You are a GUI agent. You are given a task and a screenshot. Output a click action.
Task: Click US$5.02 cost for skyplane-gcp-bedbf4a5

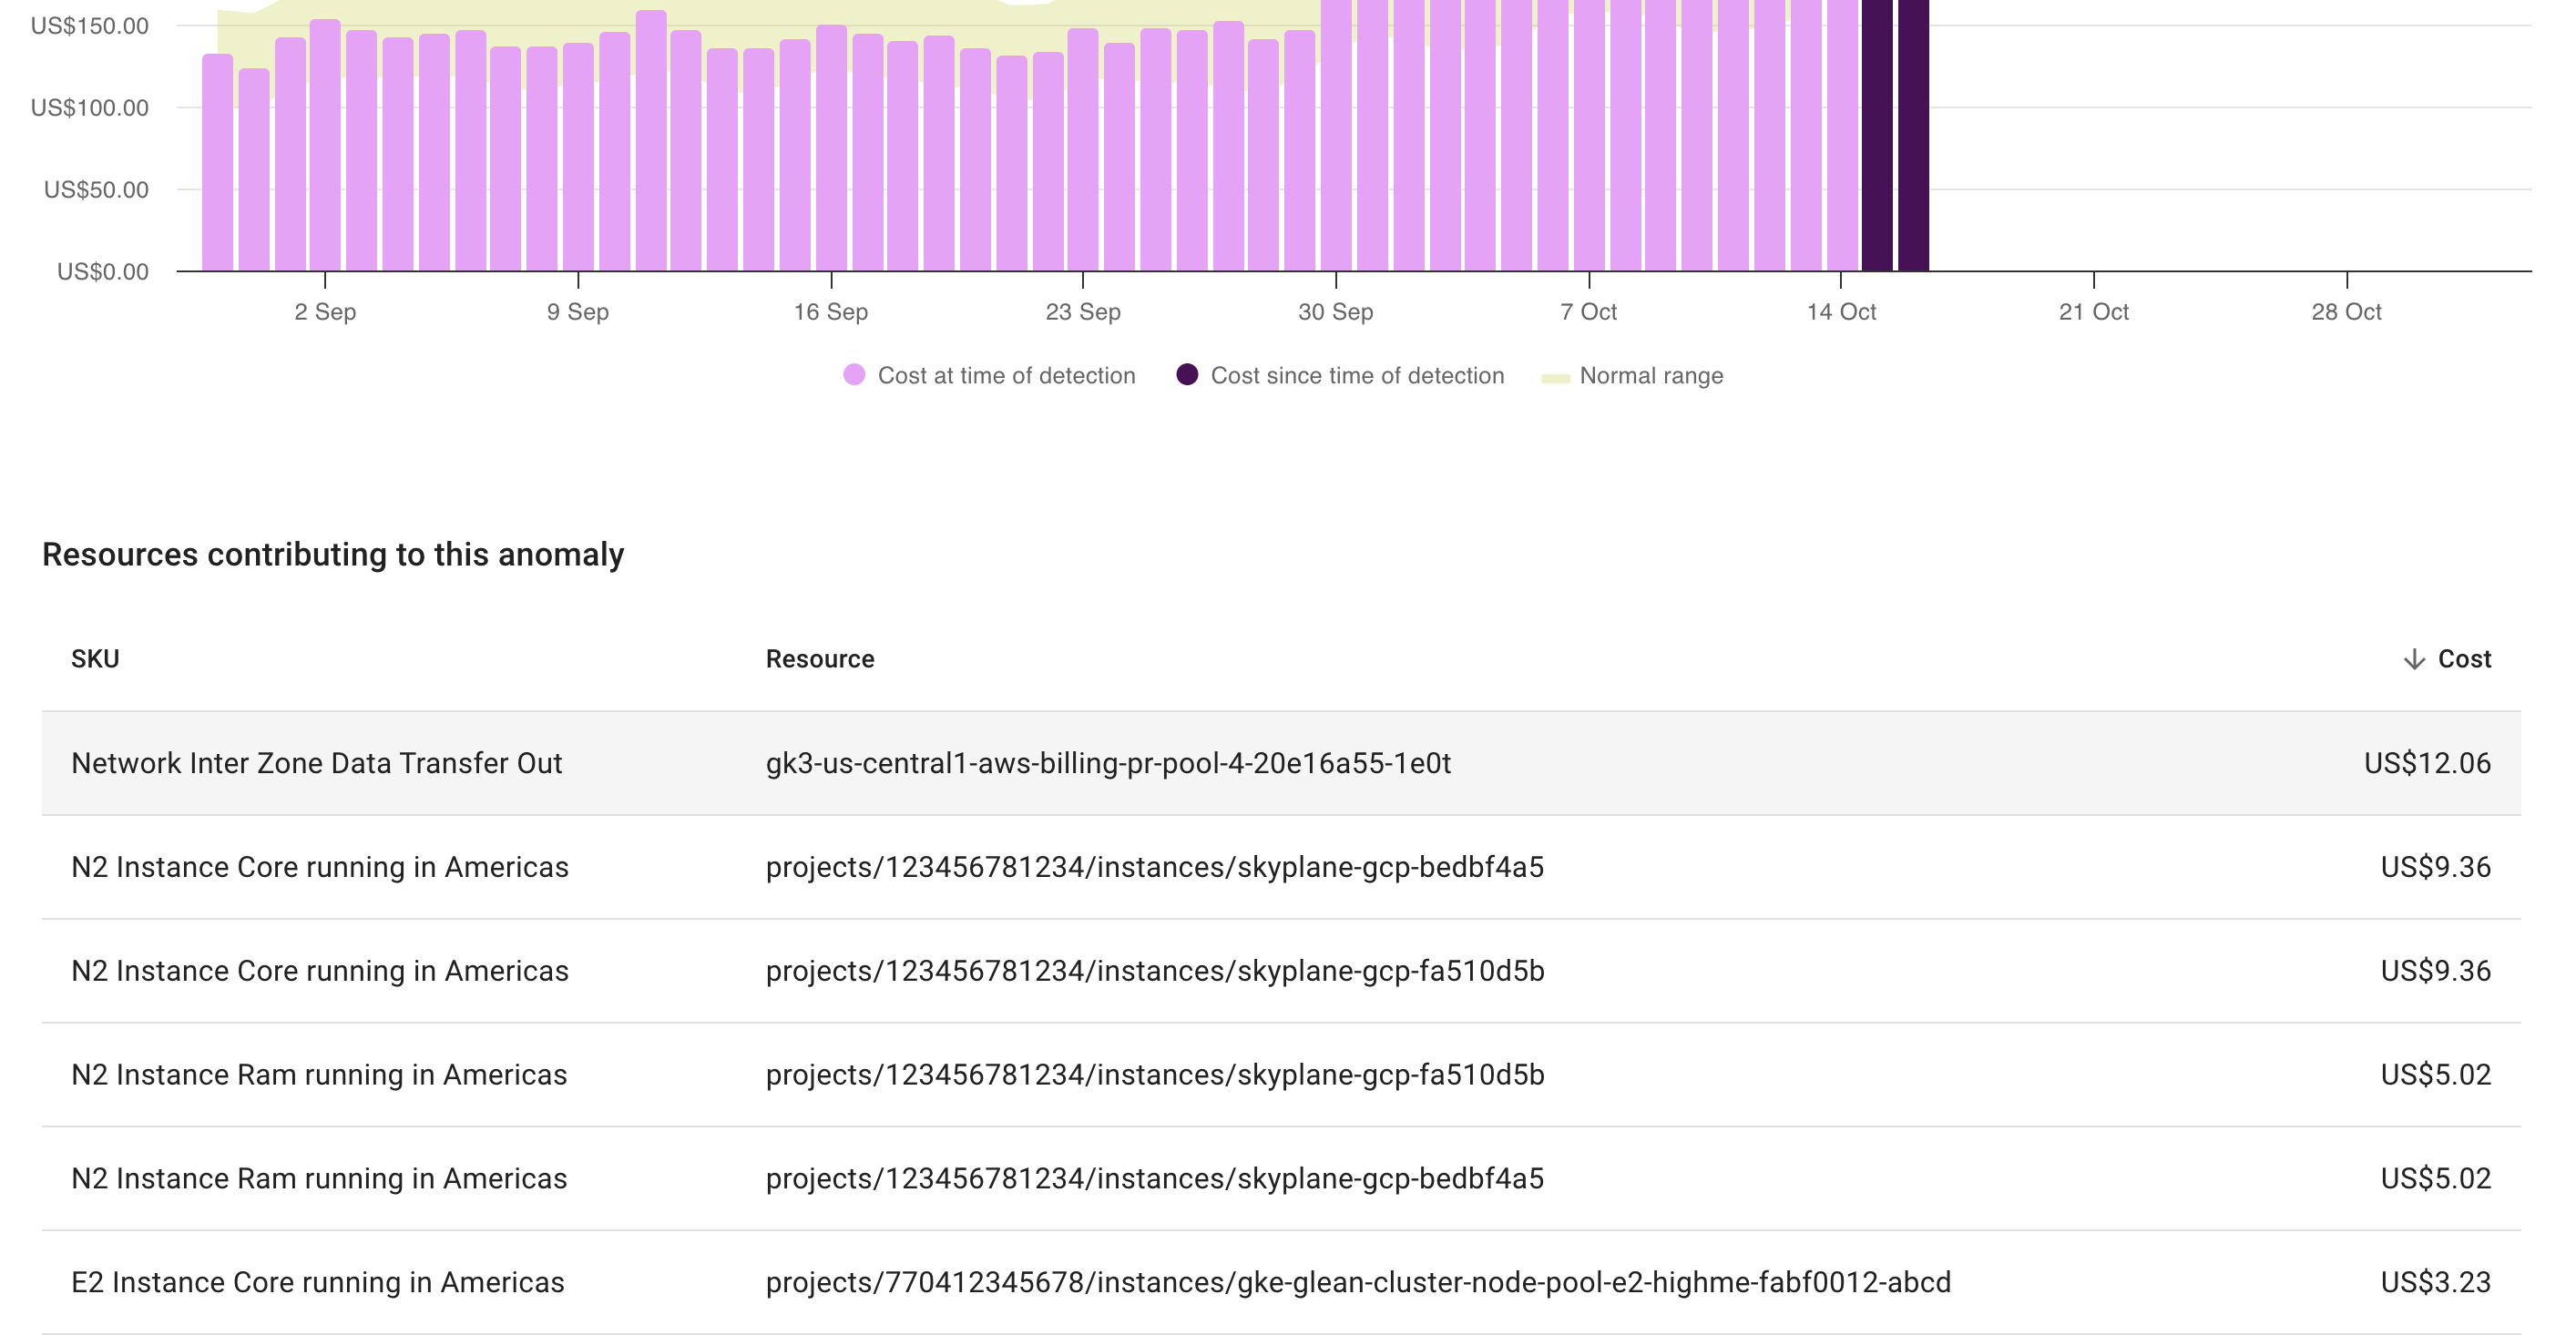(2435, 1179)
